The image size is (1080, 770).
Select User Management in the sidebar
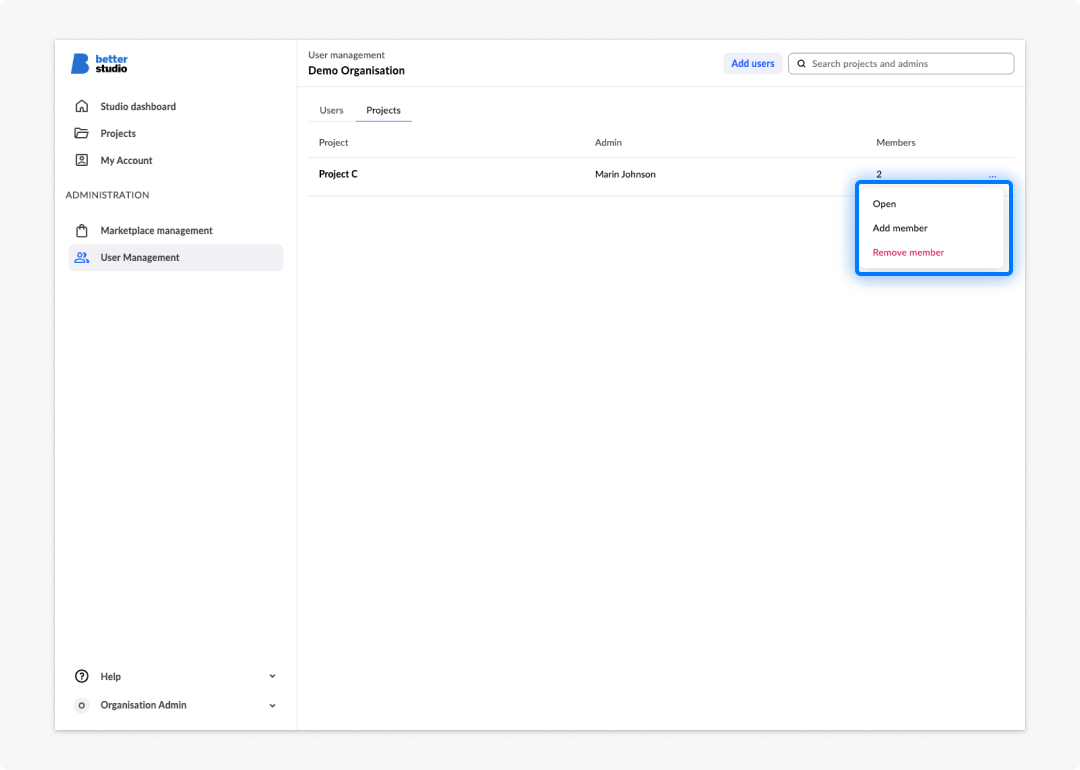[x=176, y=257]
